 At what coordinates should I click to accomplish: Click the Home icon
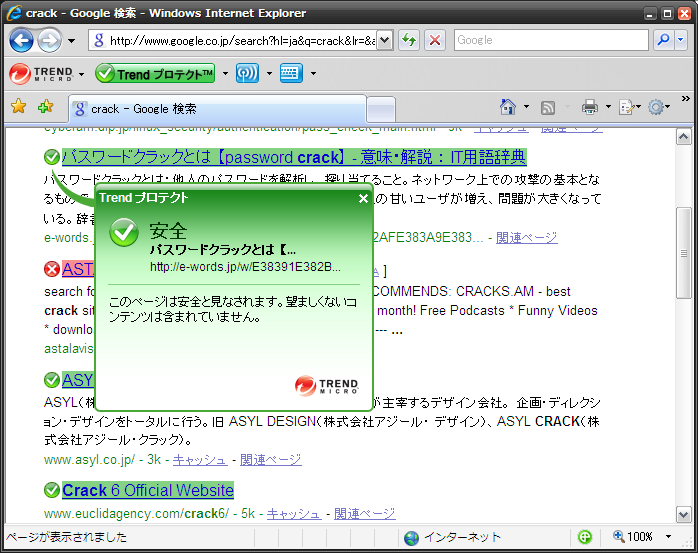coord(508,107)
